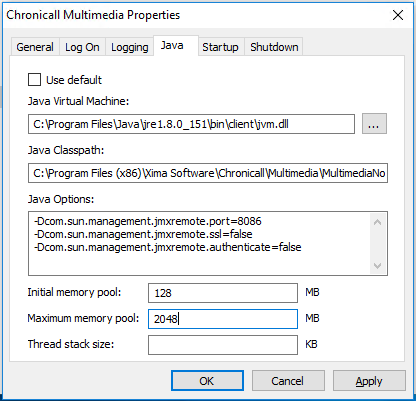Click the Apply button
The image size is (416, 401).
(369, 380)
